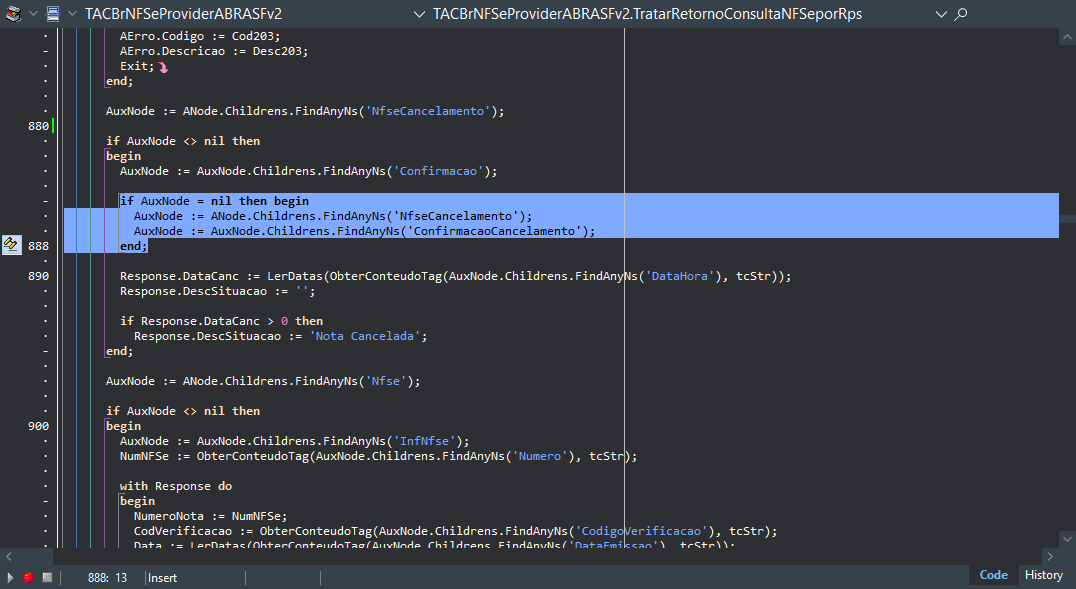The width and height of the screenshot is (1076, 589).
Task: Play the recorded keyboard macro
Action: click(10, 577)
